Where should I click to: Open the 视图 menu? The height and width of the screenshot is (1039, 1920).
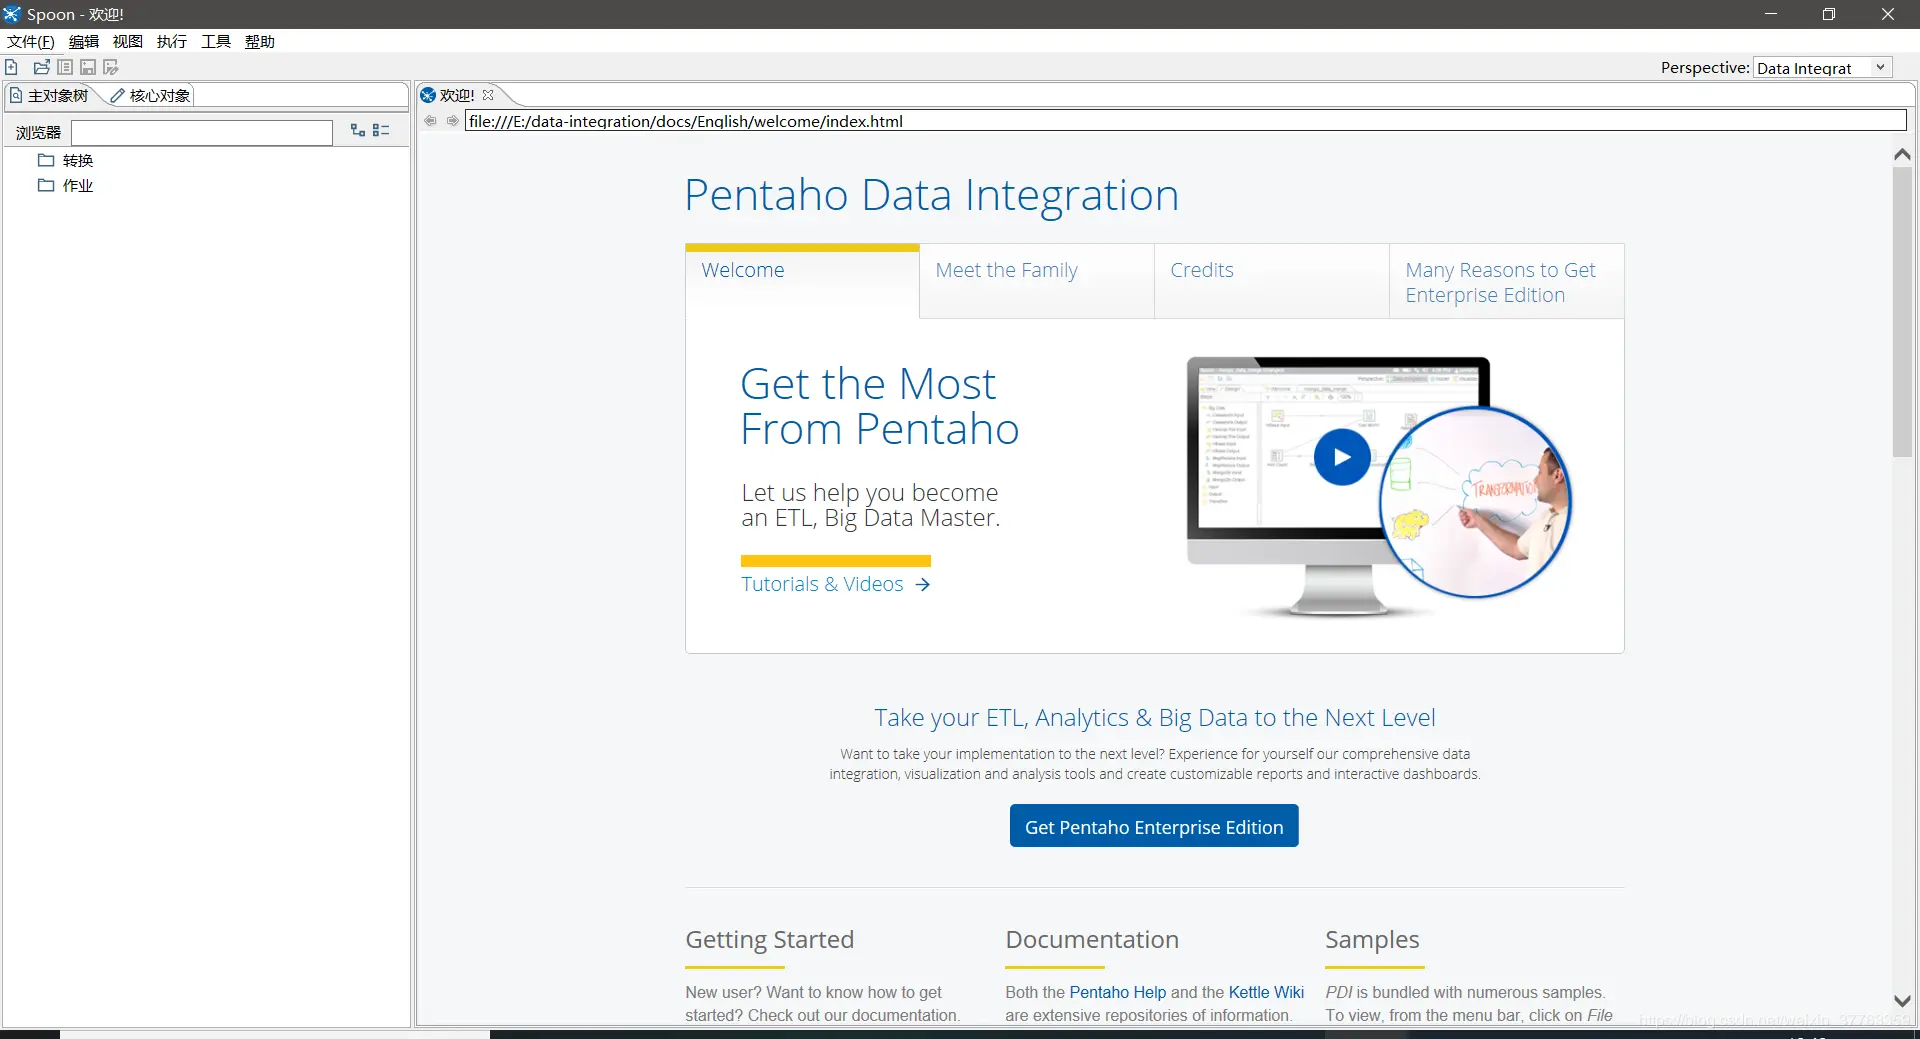coord(128,41)
